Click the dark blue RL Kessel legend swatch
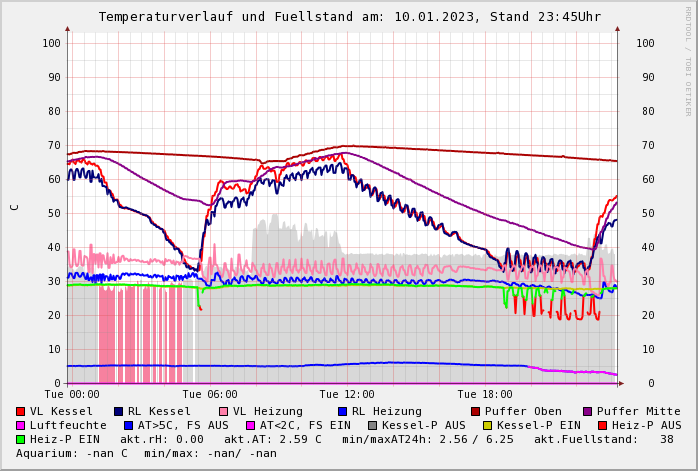Viewport: 698px width, 471px height. tap(118, 412)
